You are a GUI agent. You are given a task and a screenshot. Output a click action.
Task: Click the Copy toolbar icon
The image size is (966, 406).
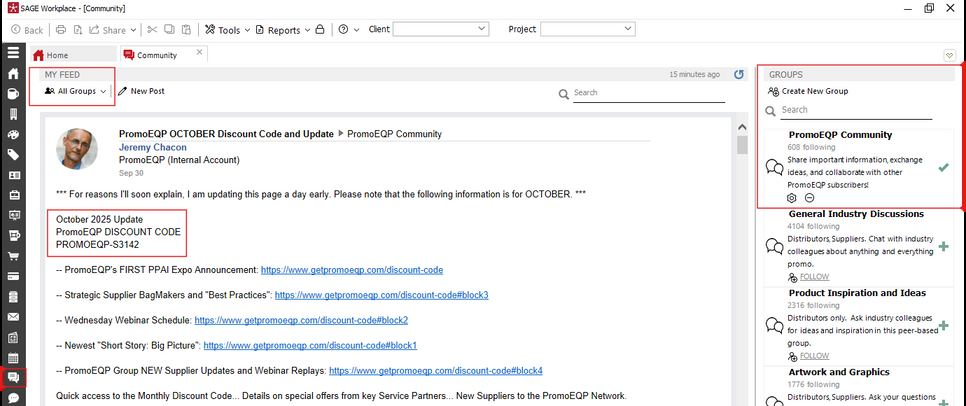[169, 30]
